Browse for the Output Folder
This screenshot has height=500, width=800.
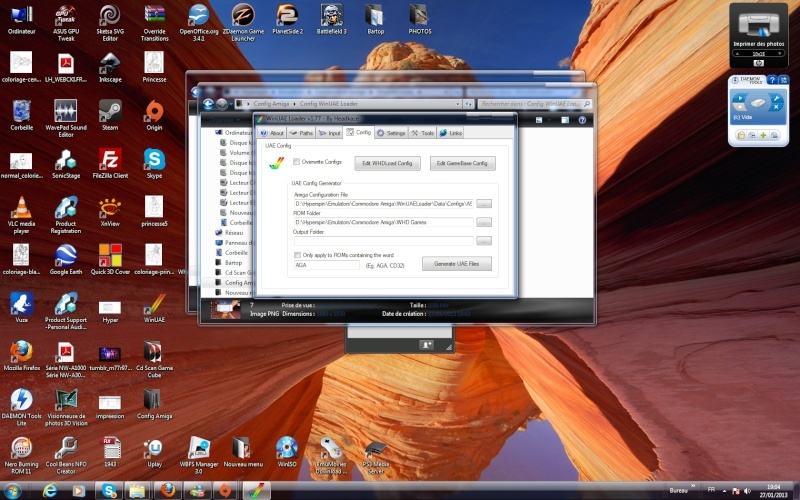point(484,241)
